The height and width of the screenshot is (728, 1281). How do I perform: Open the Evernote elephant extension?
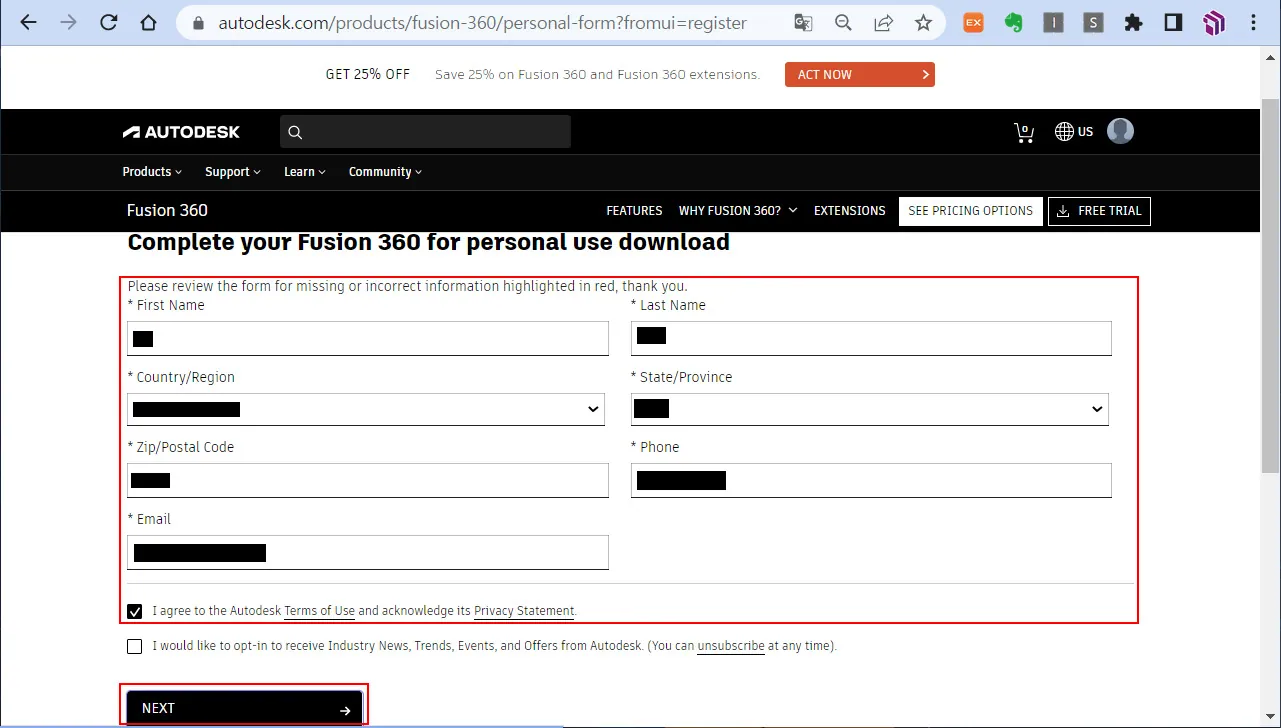click(x=1013, y=22)
